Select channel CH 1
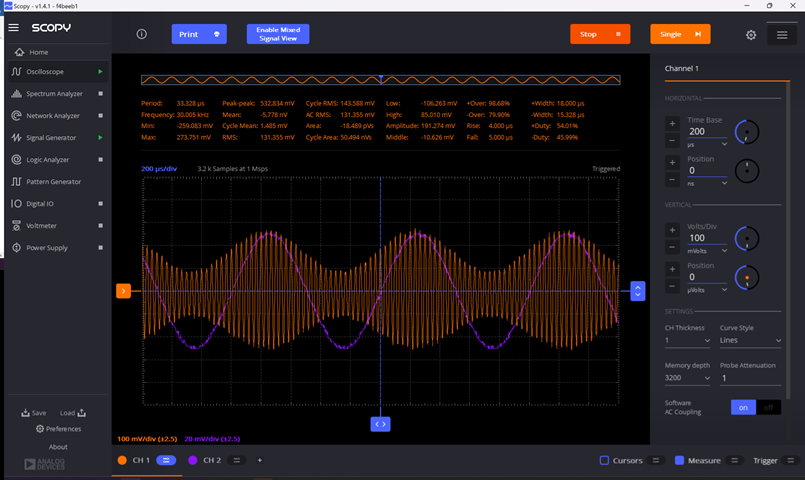 (x=135, y=460)
